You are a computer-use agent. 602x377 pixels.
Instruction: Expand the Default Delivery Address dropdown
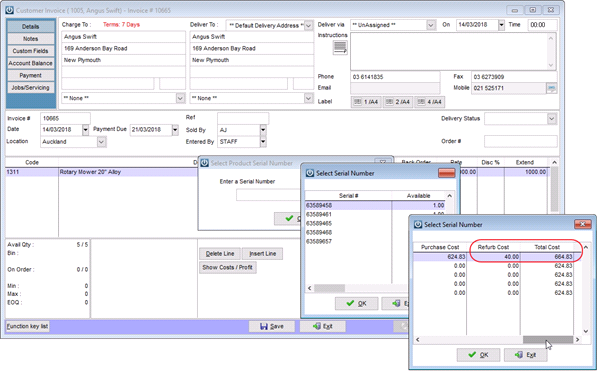(308, 25)
